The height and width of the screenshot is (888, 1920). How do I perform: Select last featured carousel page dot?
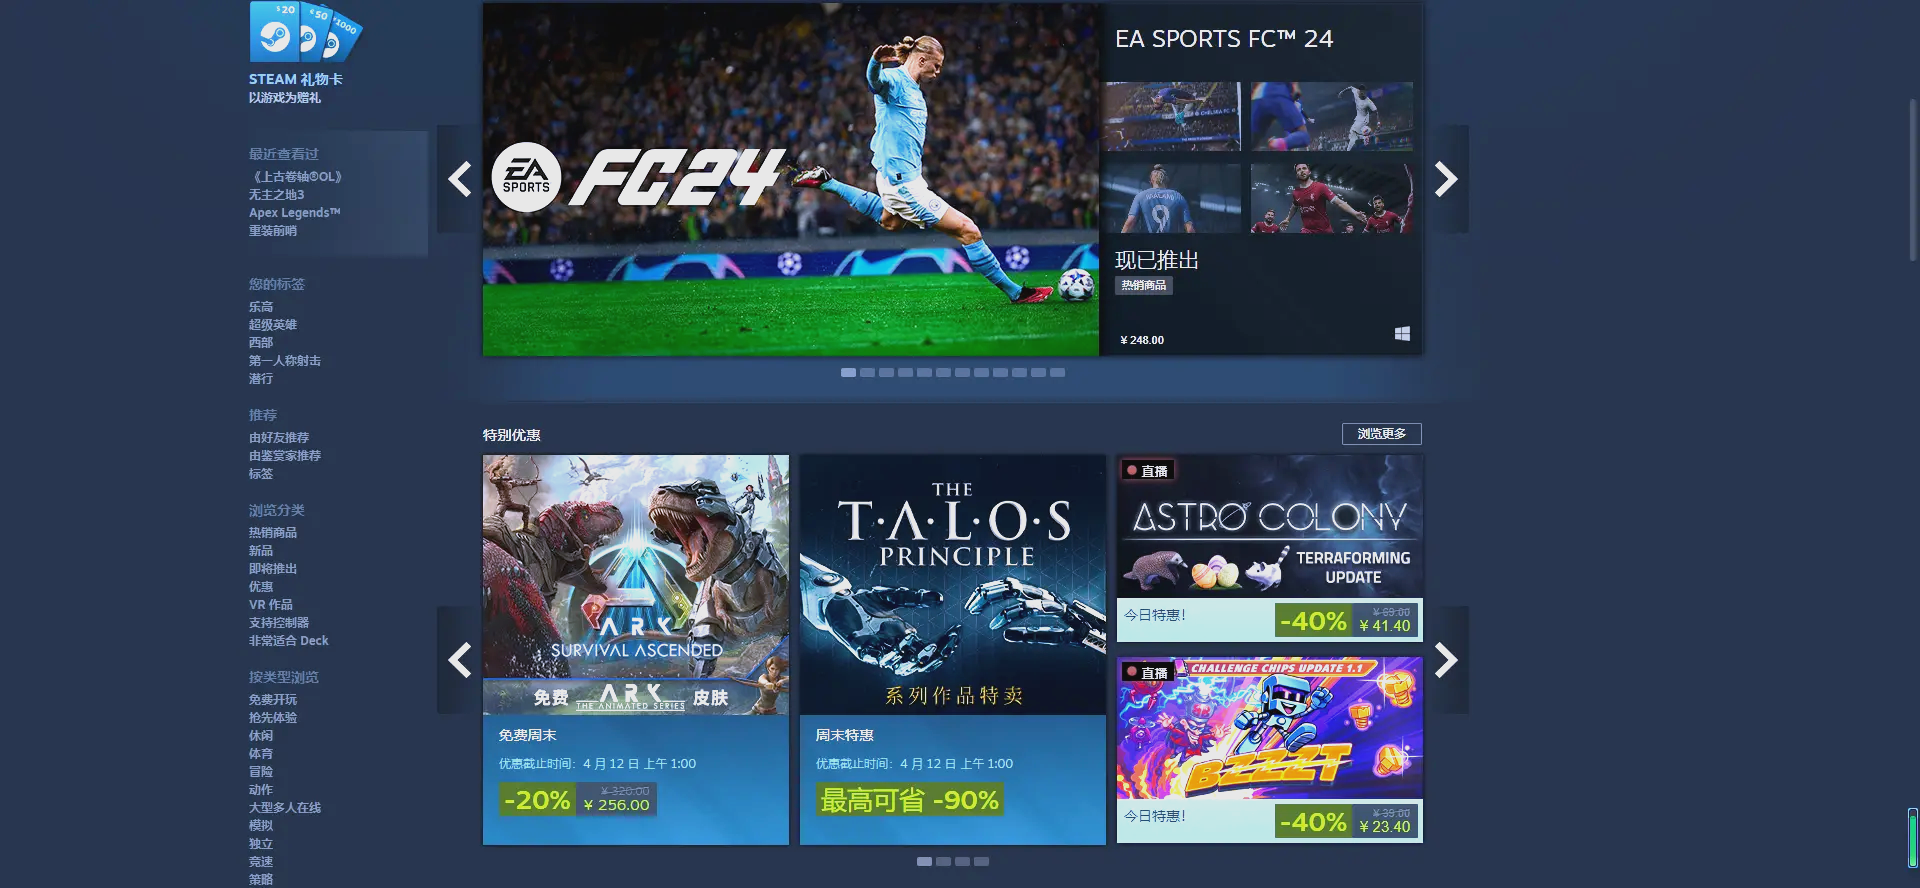pyautogui.click(x=1057, y=372)
